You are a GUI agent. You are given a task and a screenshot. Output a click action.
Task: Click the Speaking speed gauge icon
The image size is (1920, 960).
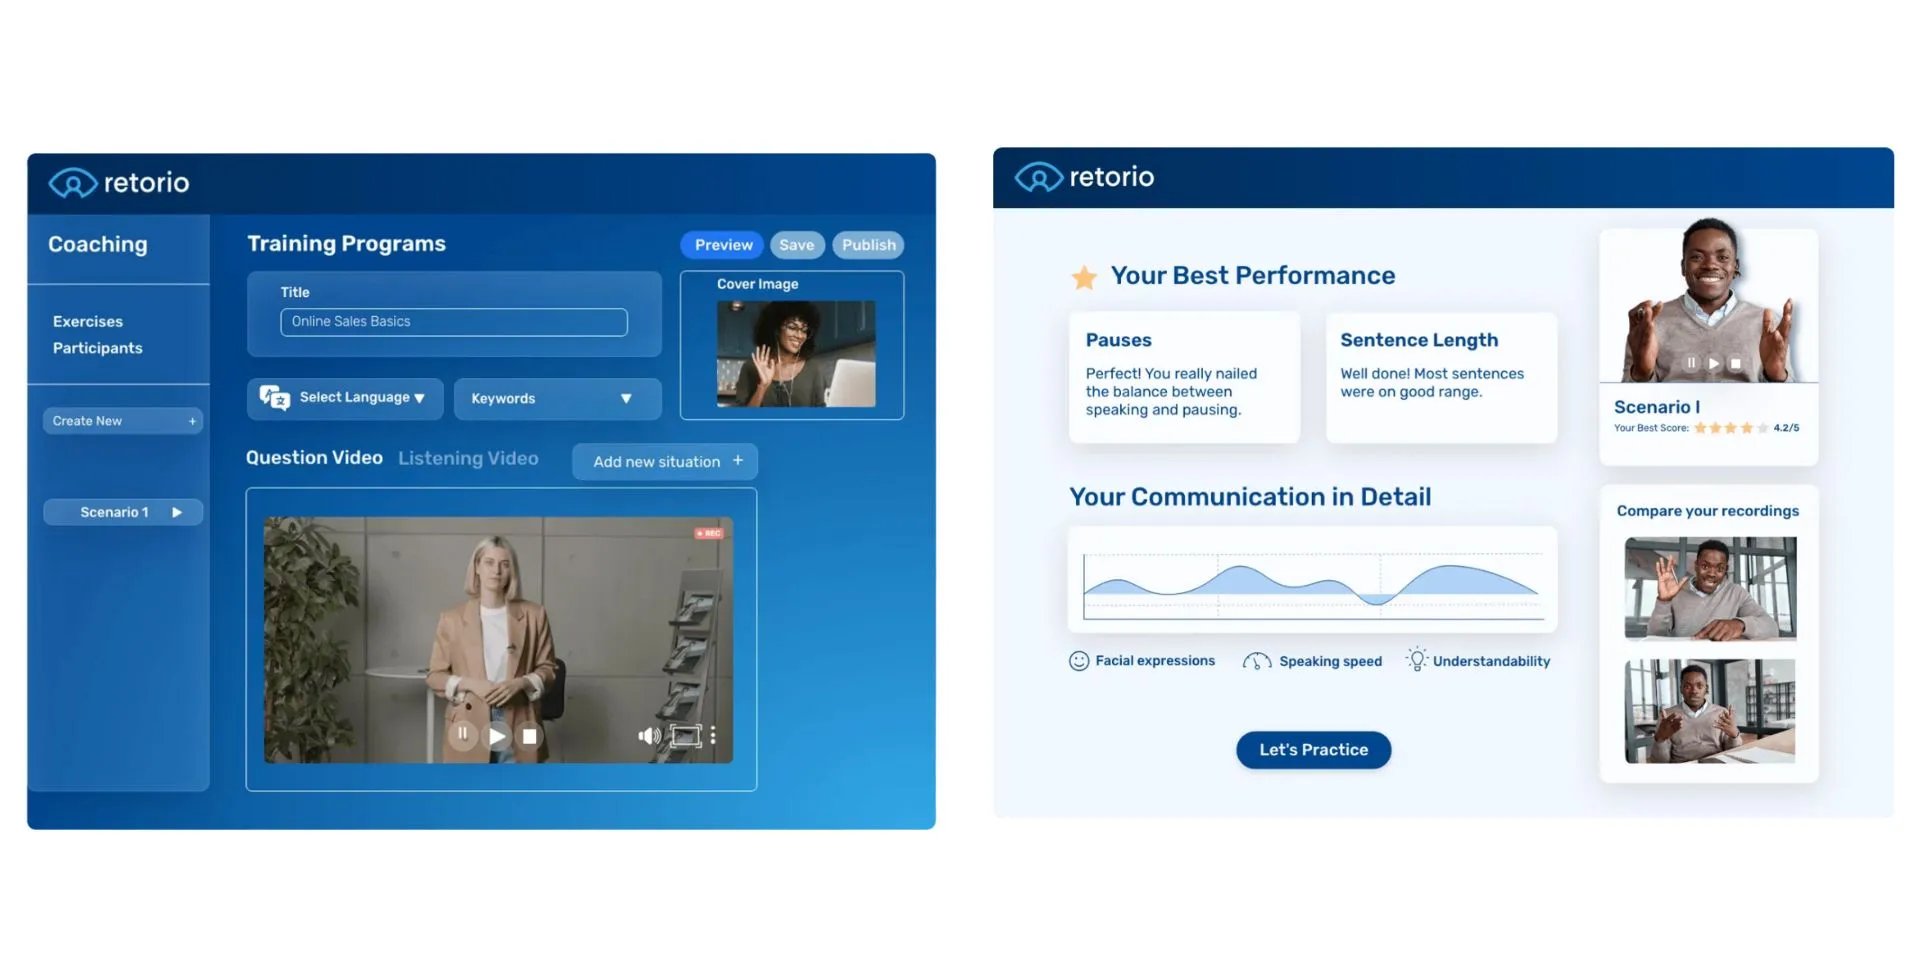[1255, 661]
